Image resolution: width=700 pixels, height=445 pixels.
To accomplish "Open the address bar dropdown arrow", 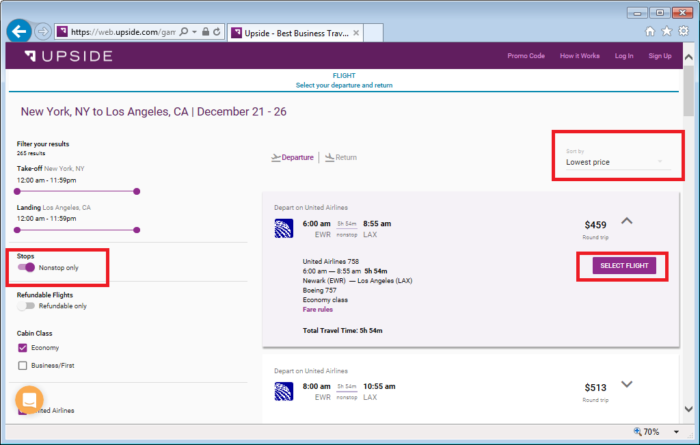I will click(194, 32).
